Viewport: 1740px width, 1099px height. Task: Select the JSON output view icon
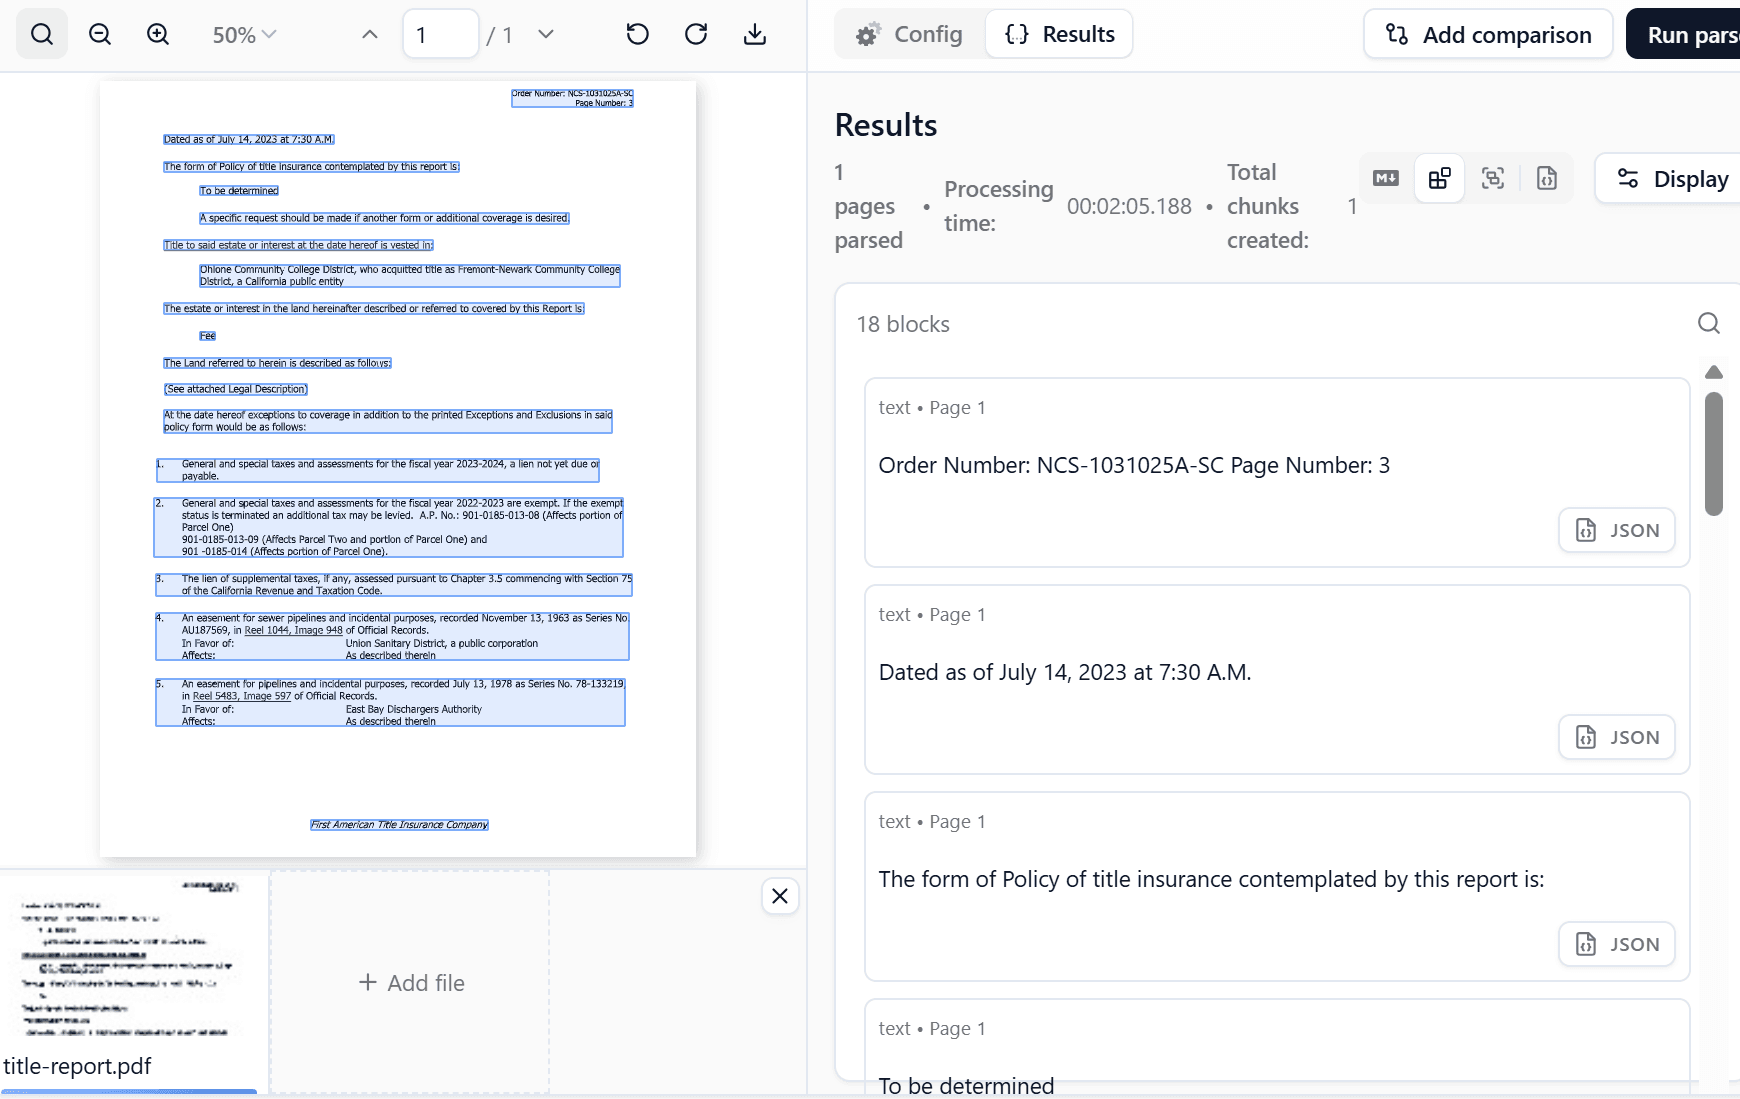(x=1548, y=178)
